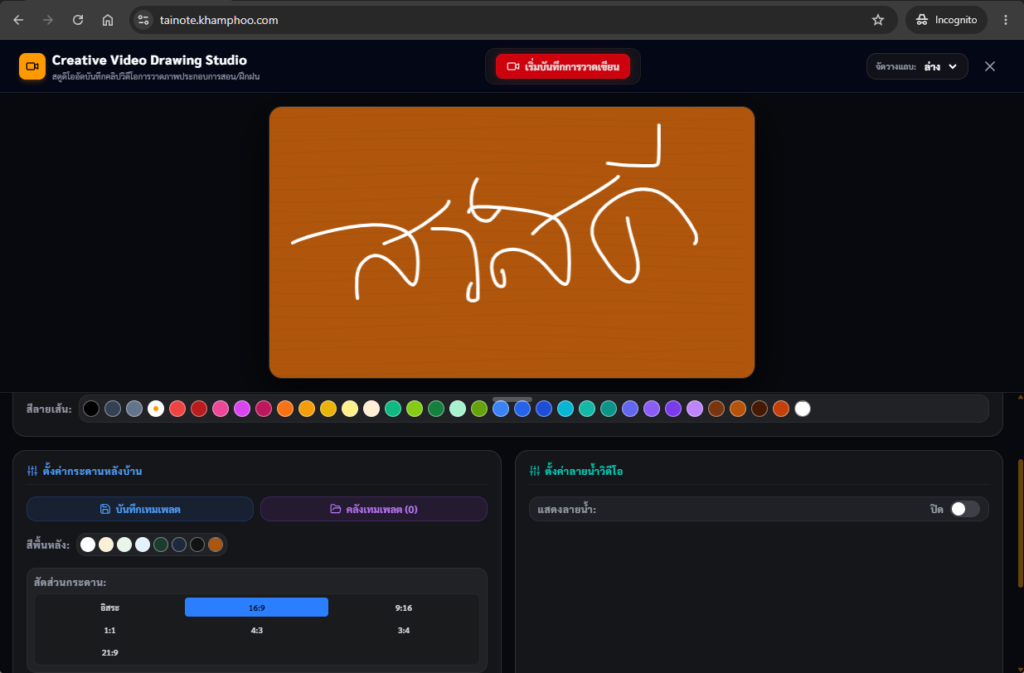Reload the page in the browser
Screen dimensions: 1024x673
[x=78, y=20]
